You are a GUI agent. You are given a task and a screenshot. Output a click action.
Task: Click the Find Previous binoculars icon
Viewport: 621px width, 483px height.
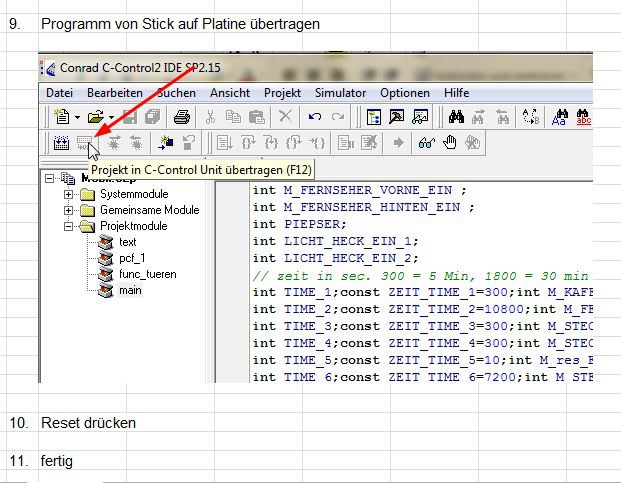[503, 117]
